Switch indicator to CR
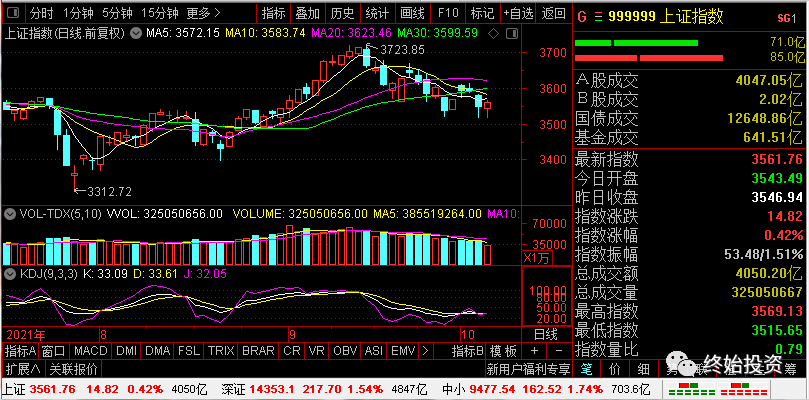The height and width of the screenshot is (400, 809). click(292, 351)
